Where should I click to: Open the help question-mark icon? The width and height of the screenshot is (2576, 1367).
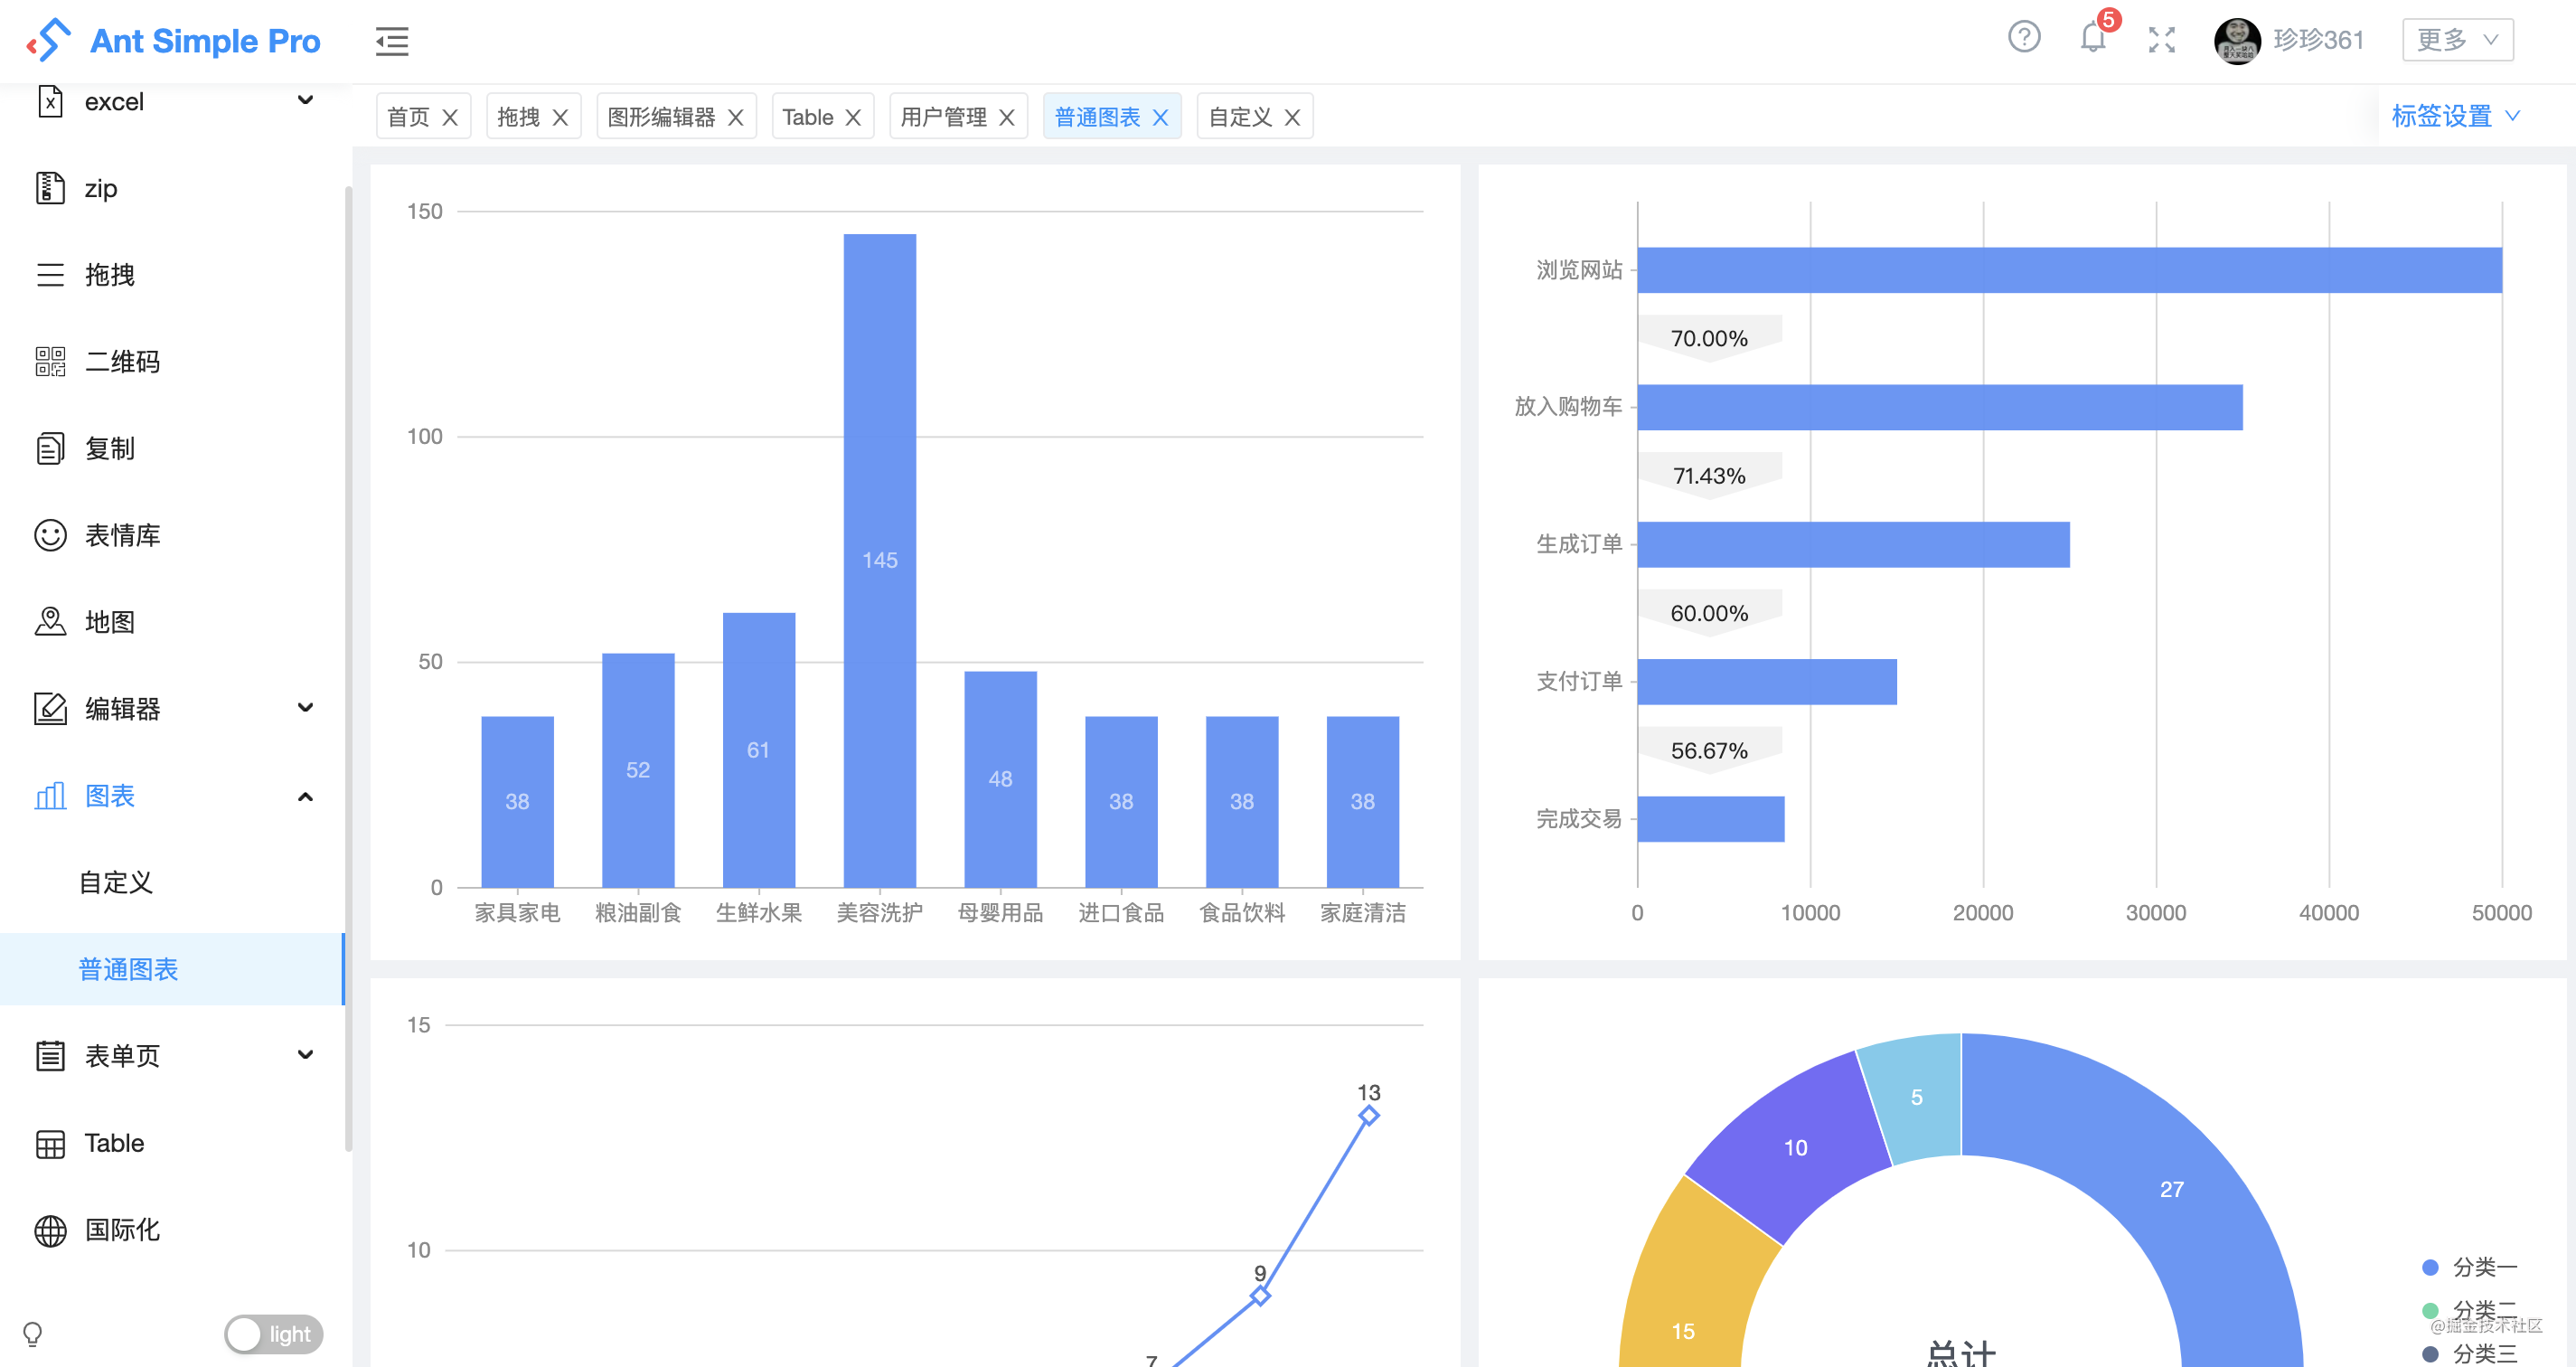coord(2025,38)
